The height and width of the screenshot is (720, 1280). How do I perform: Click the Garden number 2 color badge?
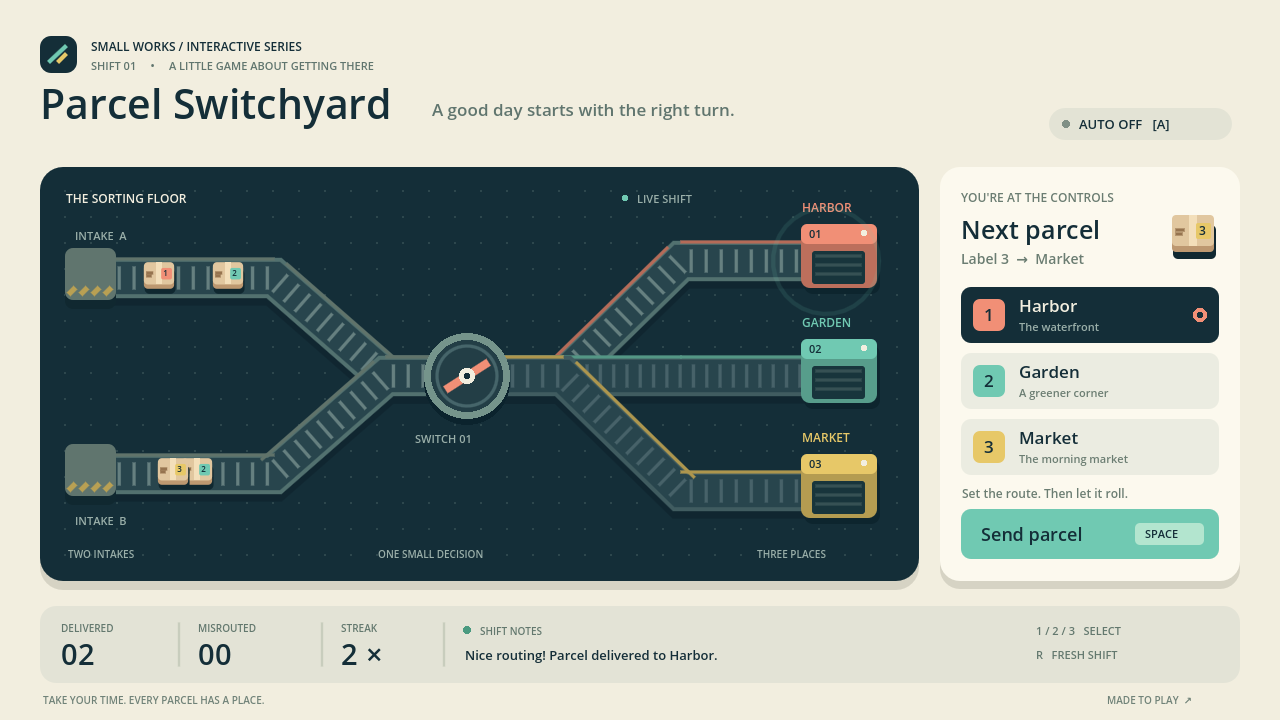tap(989, 381)
